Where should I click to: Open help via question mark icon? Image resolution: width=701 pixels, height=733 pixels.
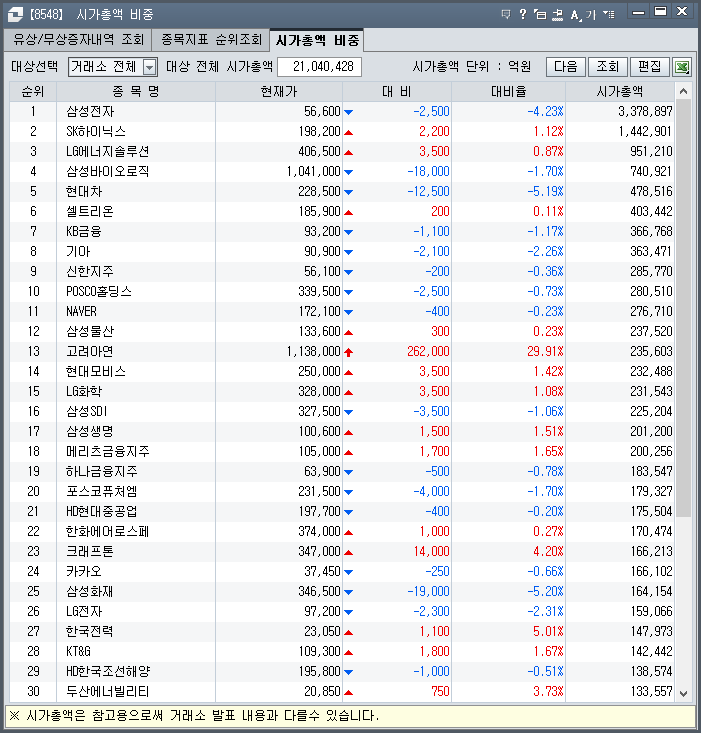click(523, 14)
